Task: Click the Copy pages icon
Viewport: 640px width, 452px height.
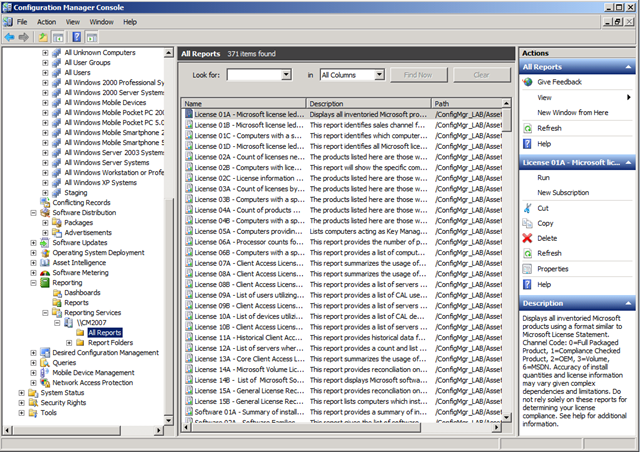Action: 527,223
